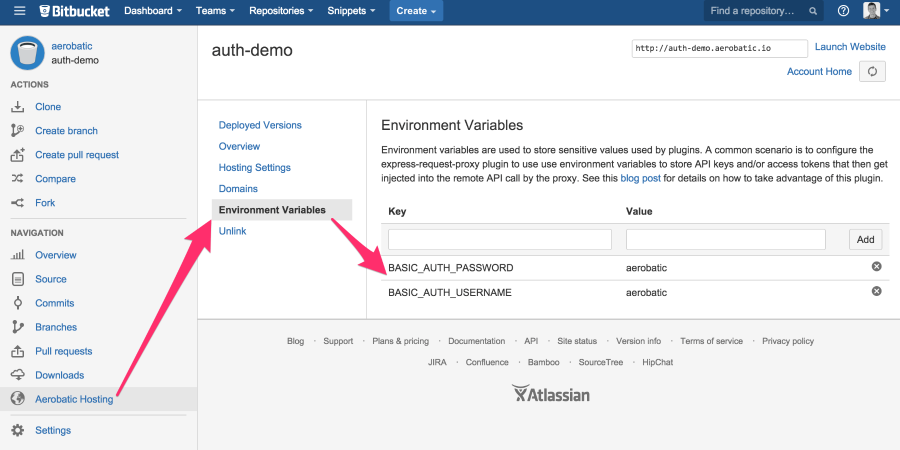Click the Create branch icon
Image resolution: width=900 pixels, height=450 pixels.
(x=18, y=131)
